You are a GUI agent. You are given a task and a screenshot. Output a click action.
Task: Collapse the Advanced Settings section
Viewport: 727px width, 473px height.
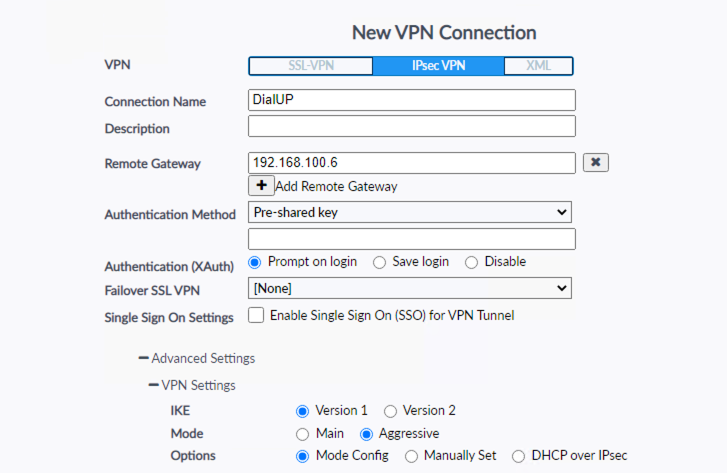point(145,358)
